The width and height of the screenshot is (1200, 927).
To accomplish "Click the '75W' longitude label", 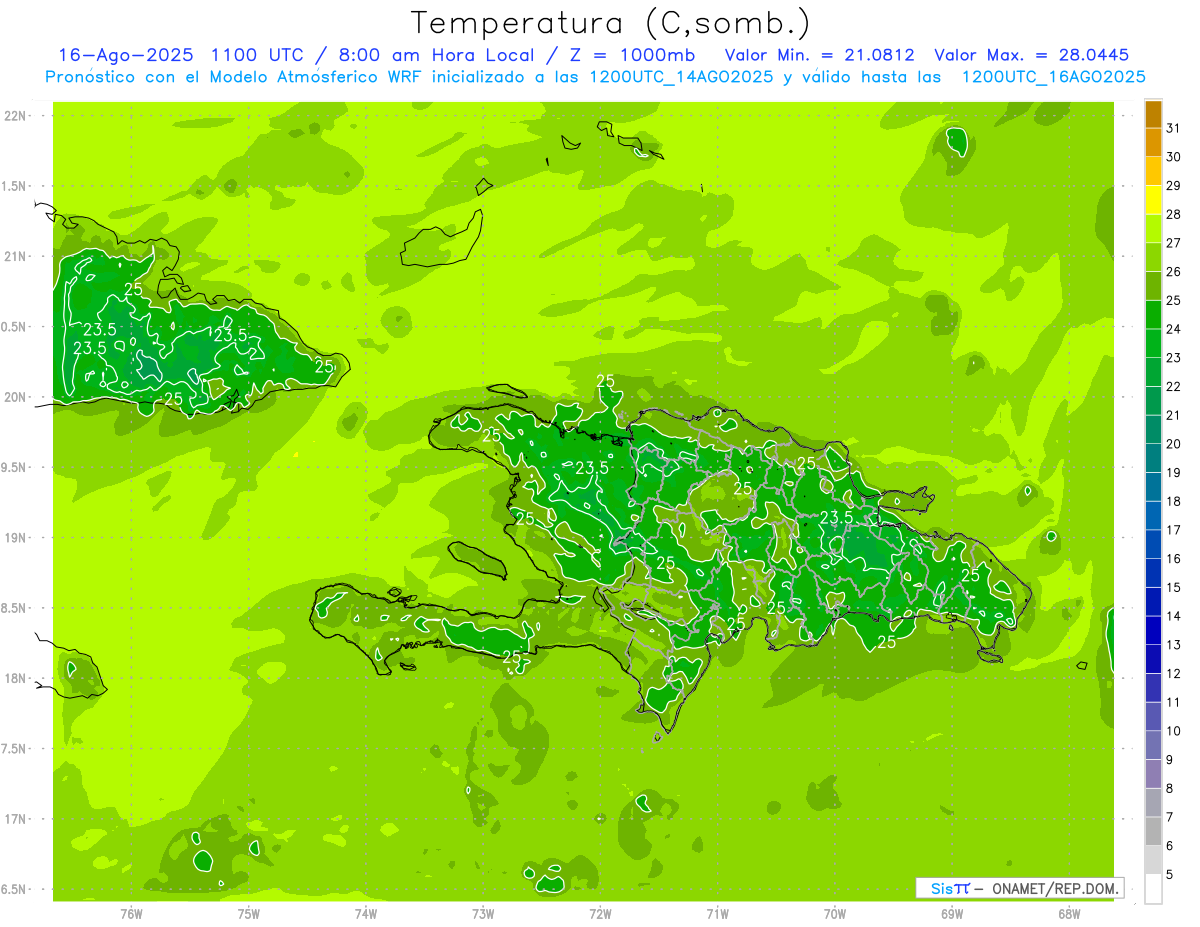I will click(x=249, y=913).
